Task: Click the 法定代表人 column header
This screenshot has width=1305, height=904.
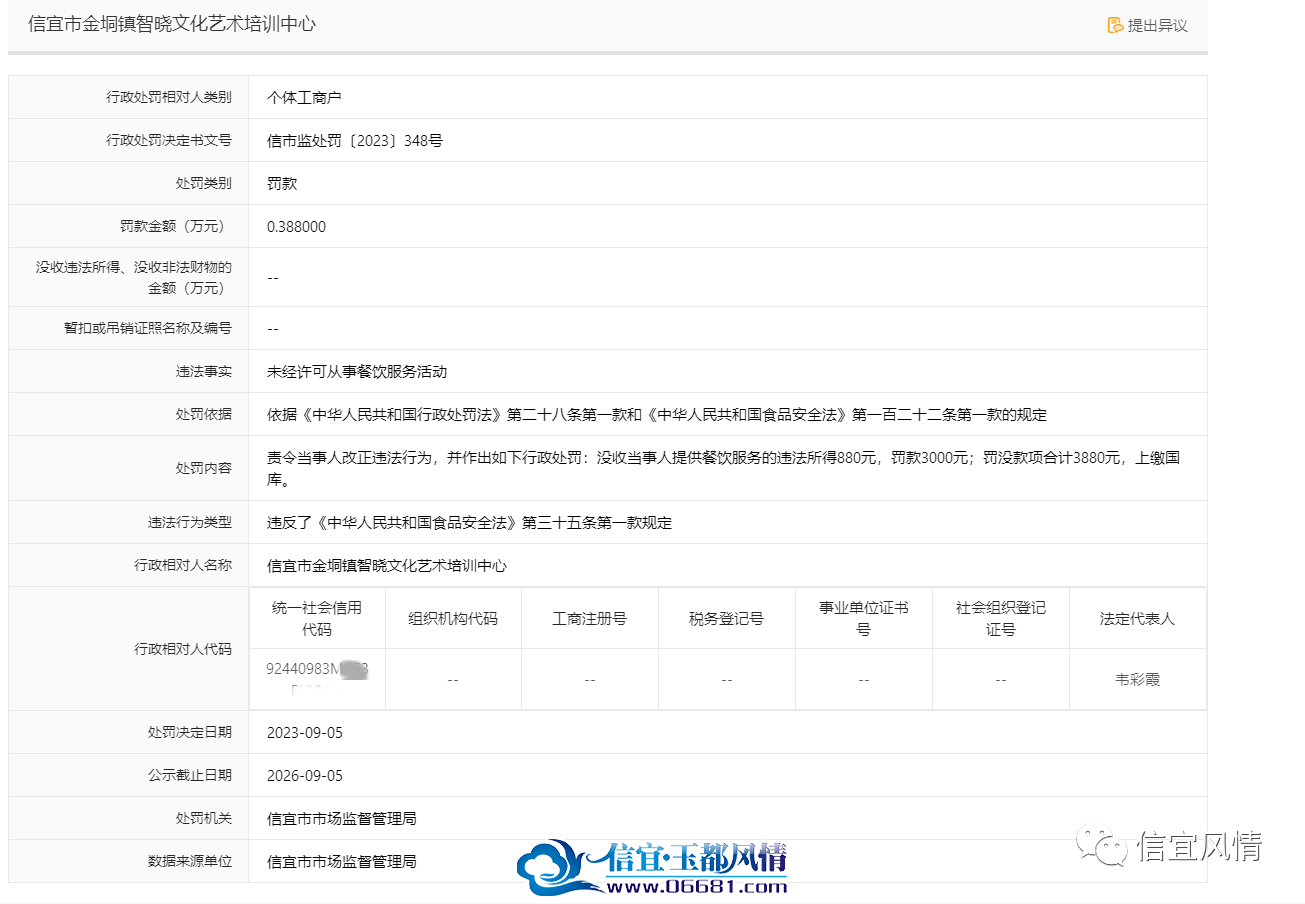Action: click(x=1138, y=618)
